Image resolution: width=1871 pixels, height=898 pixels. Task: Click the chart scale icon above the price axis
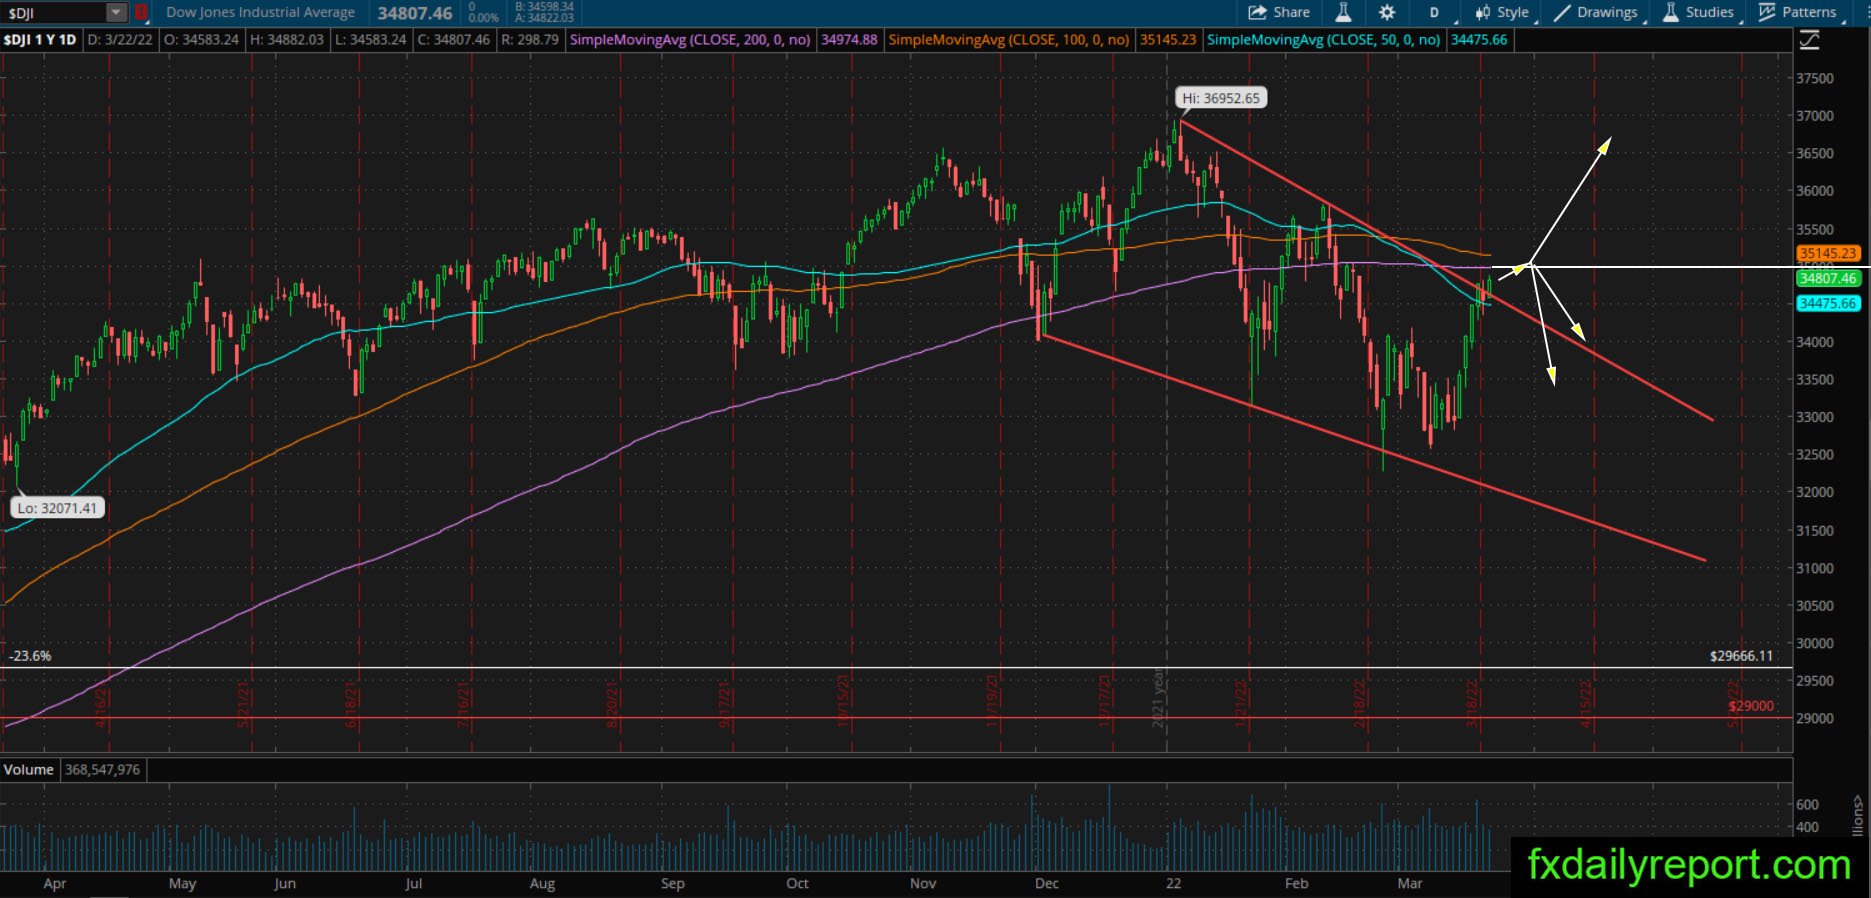(1809, 40)
